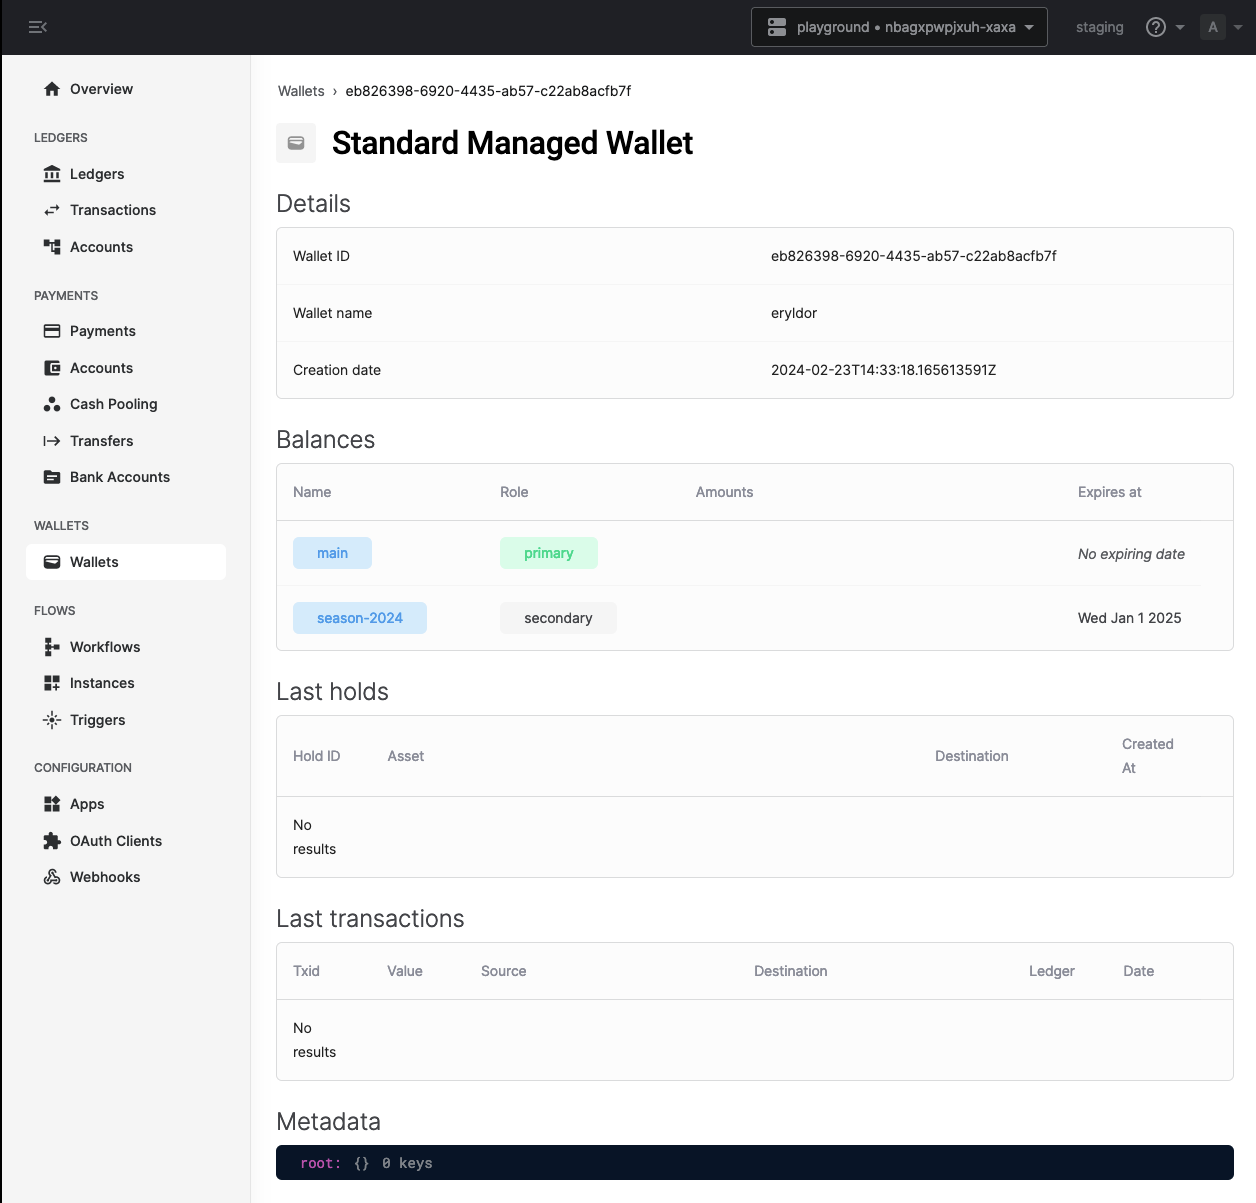Click the Webhooks icon in sidebar
This screenshot has height=1203, width=1256.
click(52, 877)
